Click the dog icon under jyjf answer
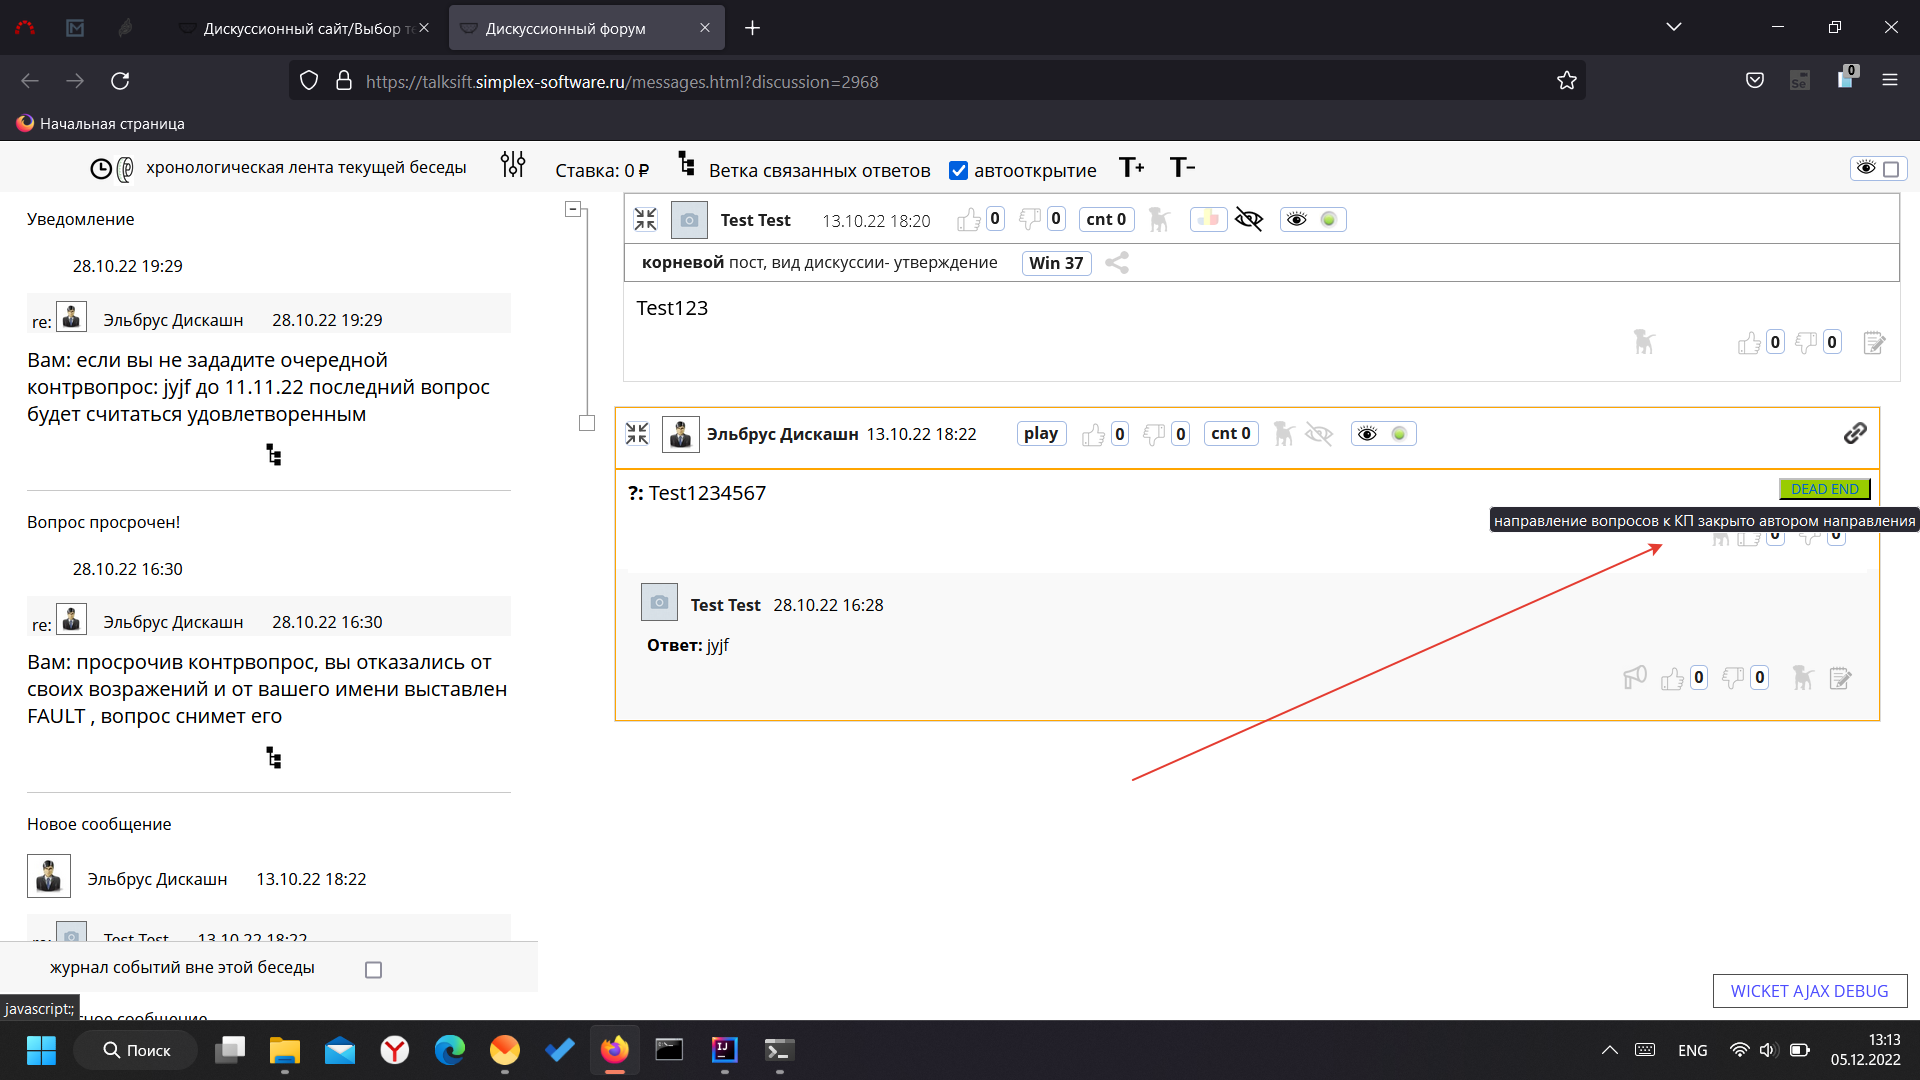This screenshot has width=1920, height=1080. [x=1802, y=678]
